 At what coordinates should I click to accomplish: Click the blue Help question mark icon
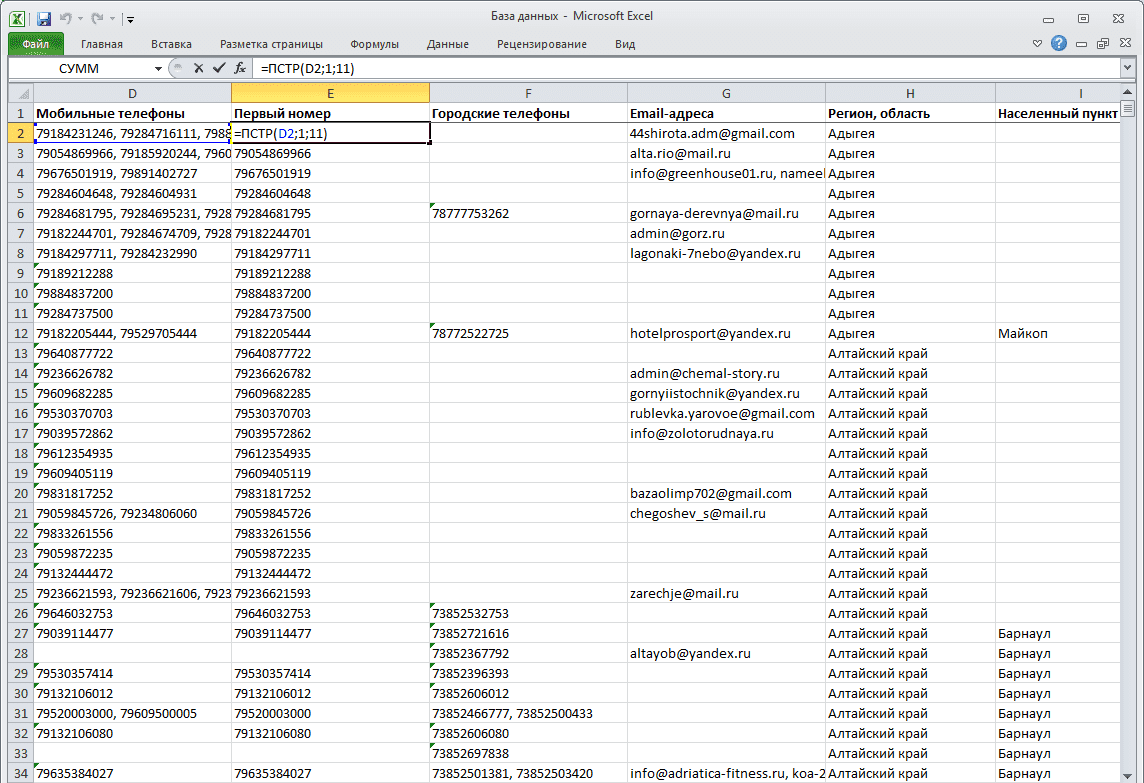(1059, 43)
